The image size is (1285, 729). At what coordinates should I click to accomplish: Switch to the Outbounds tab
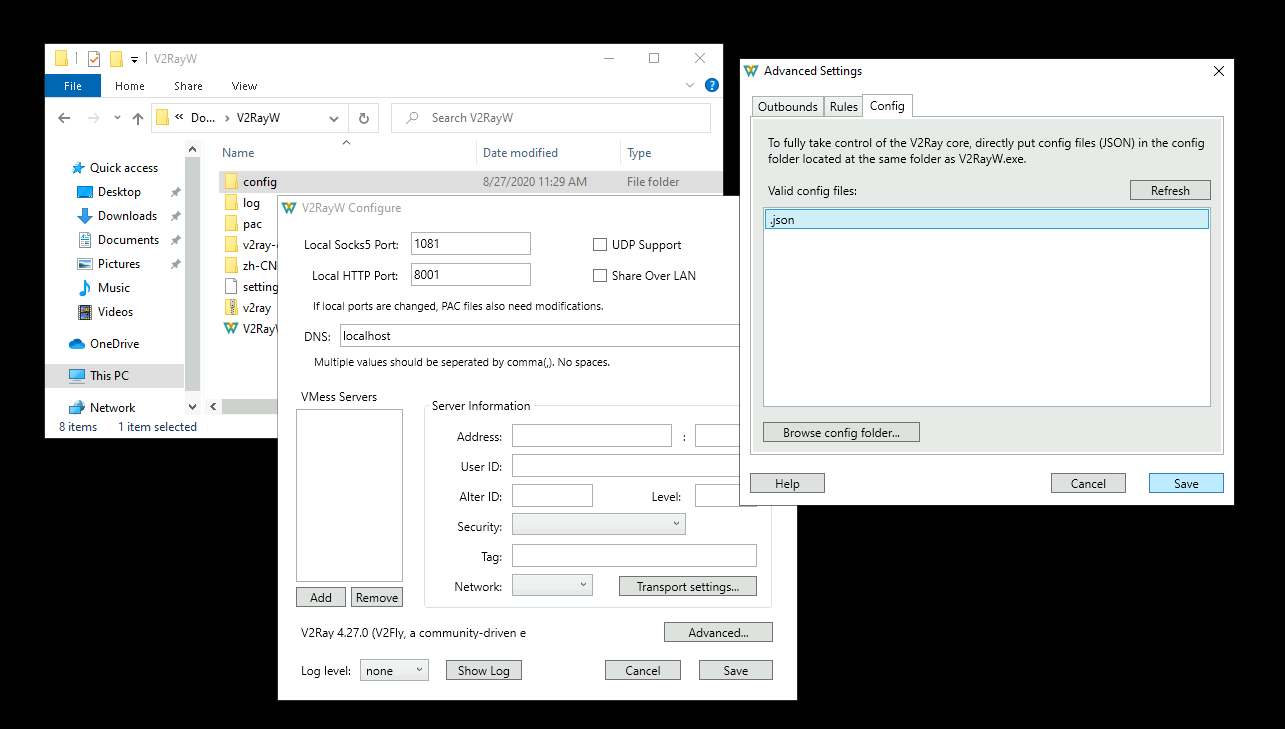[x=788, y=107]
